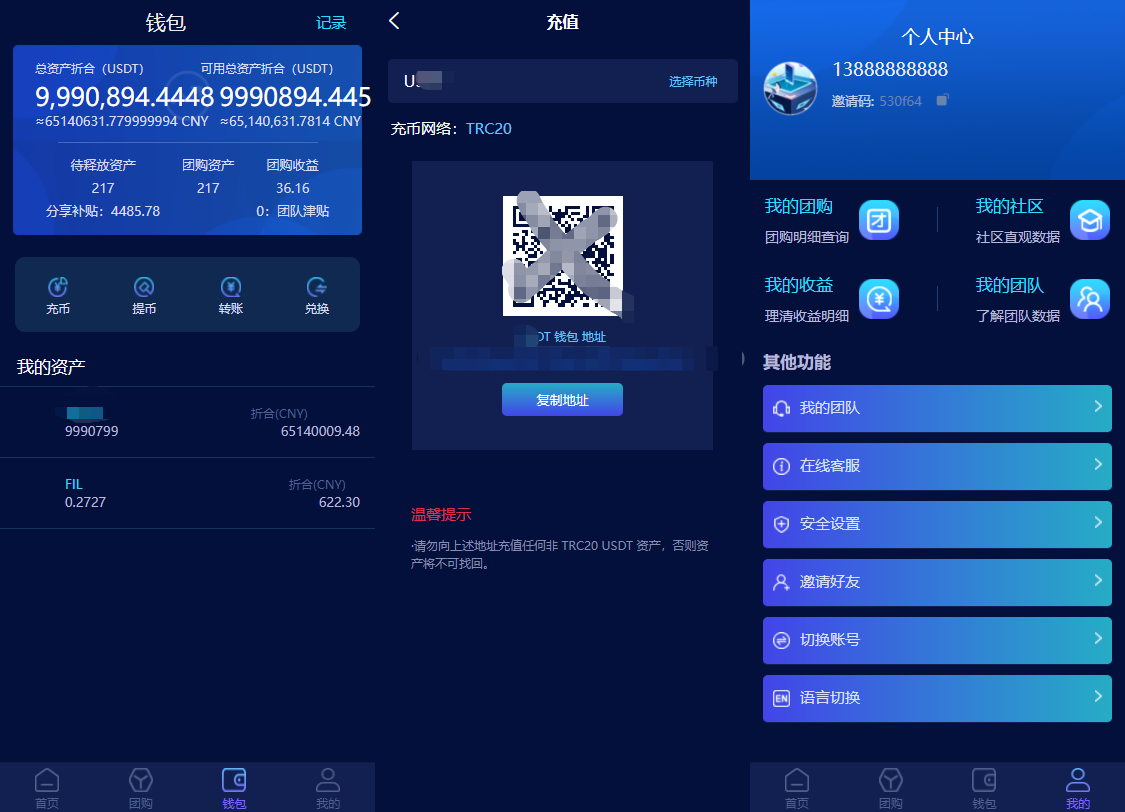Open the 我的团购 square icon
The width and height of the screenshot is (1125, 812).
[879, 219]
